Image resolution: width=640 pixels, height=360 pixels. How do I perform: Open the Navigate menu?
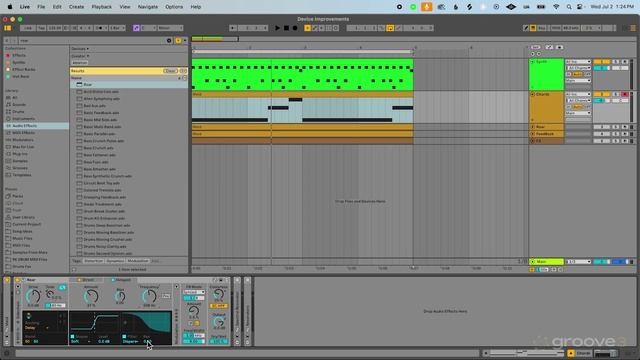pyautogui.click(x=148, y=7)
